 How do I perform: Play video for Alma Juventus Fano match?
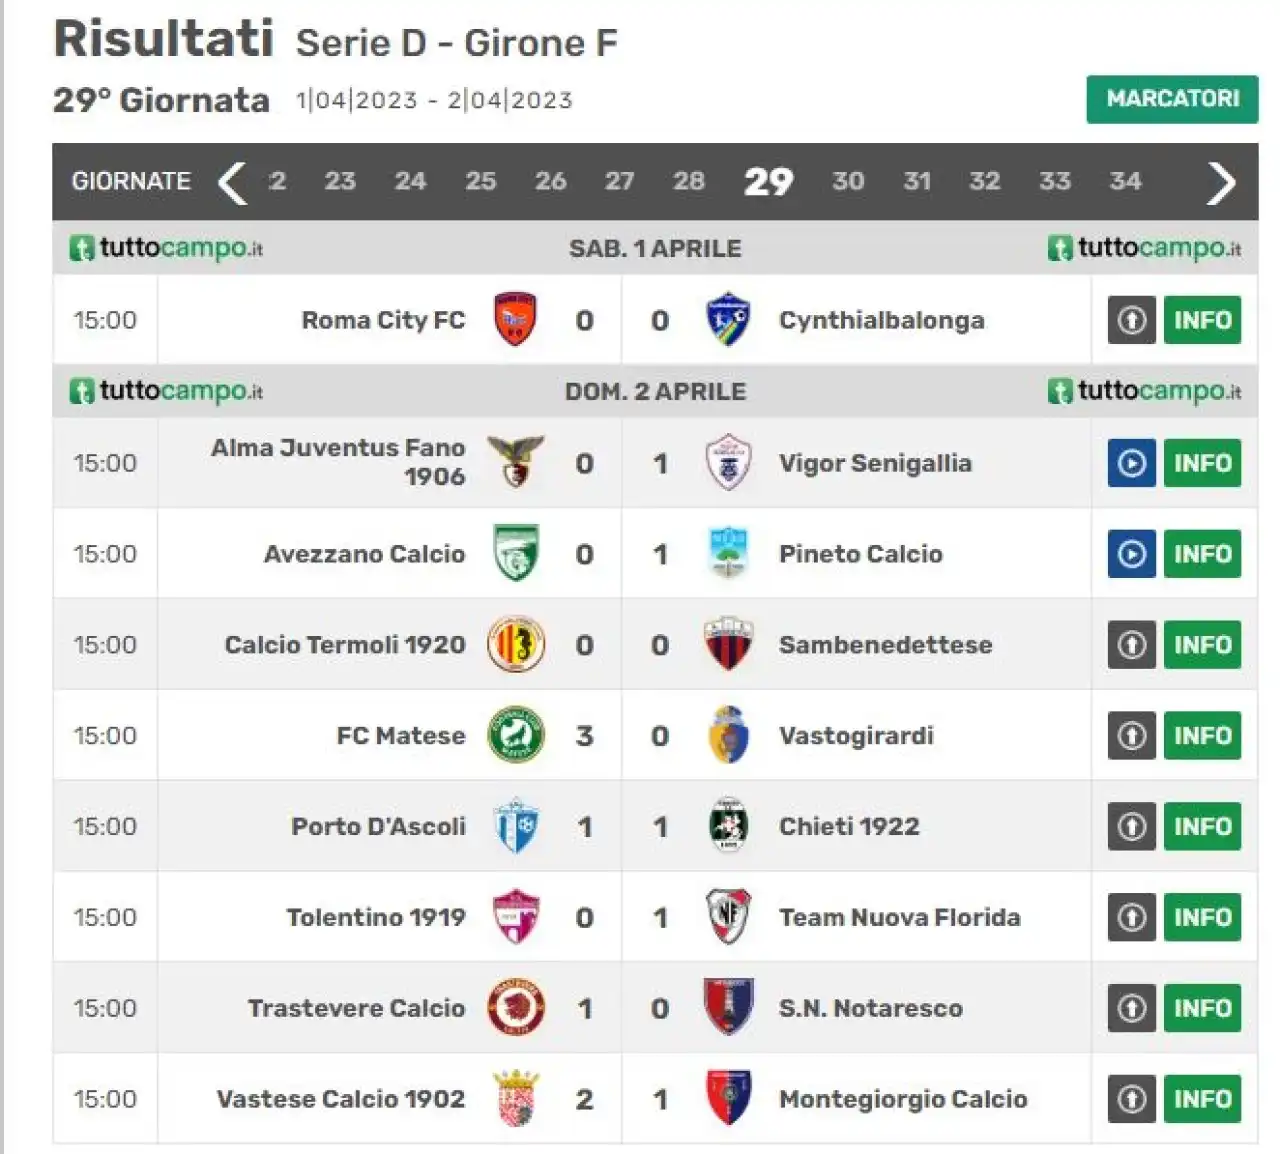coord(1132,463)
